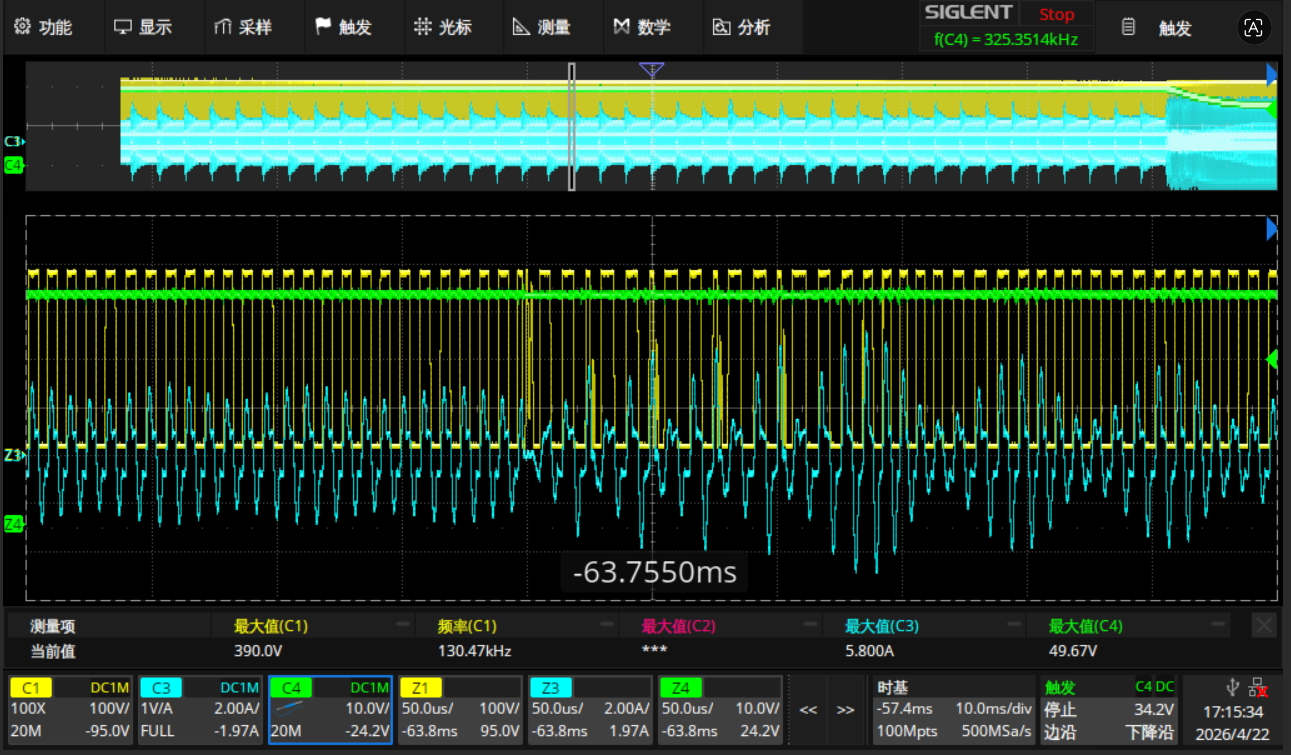This screenshot has width=1291, height=755.
Task: Click the Auto setup icon
Action: pyautogui.click(x=1253, y=28)
